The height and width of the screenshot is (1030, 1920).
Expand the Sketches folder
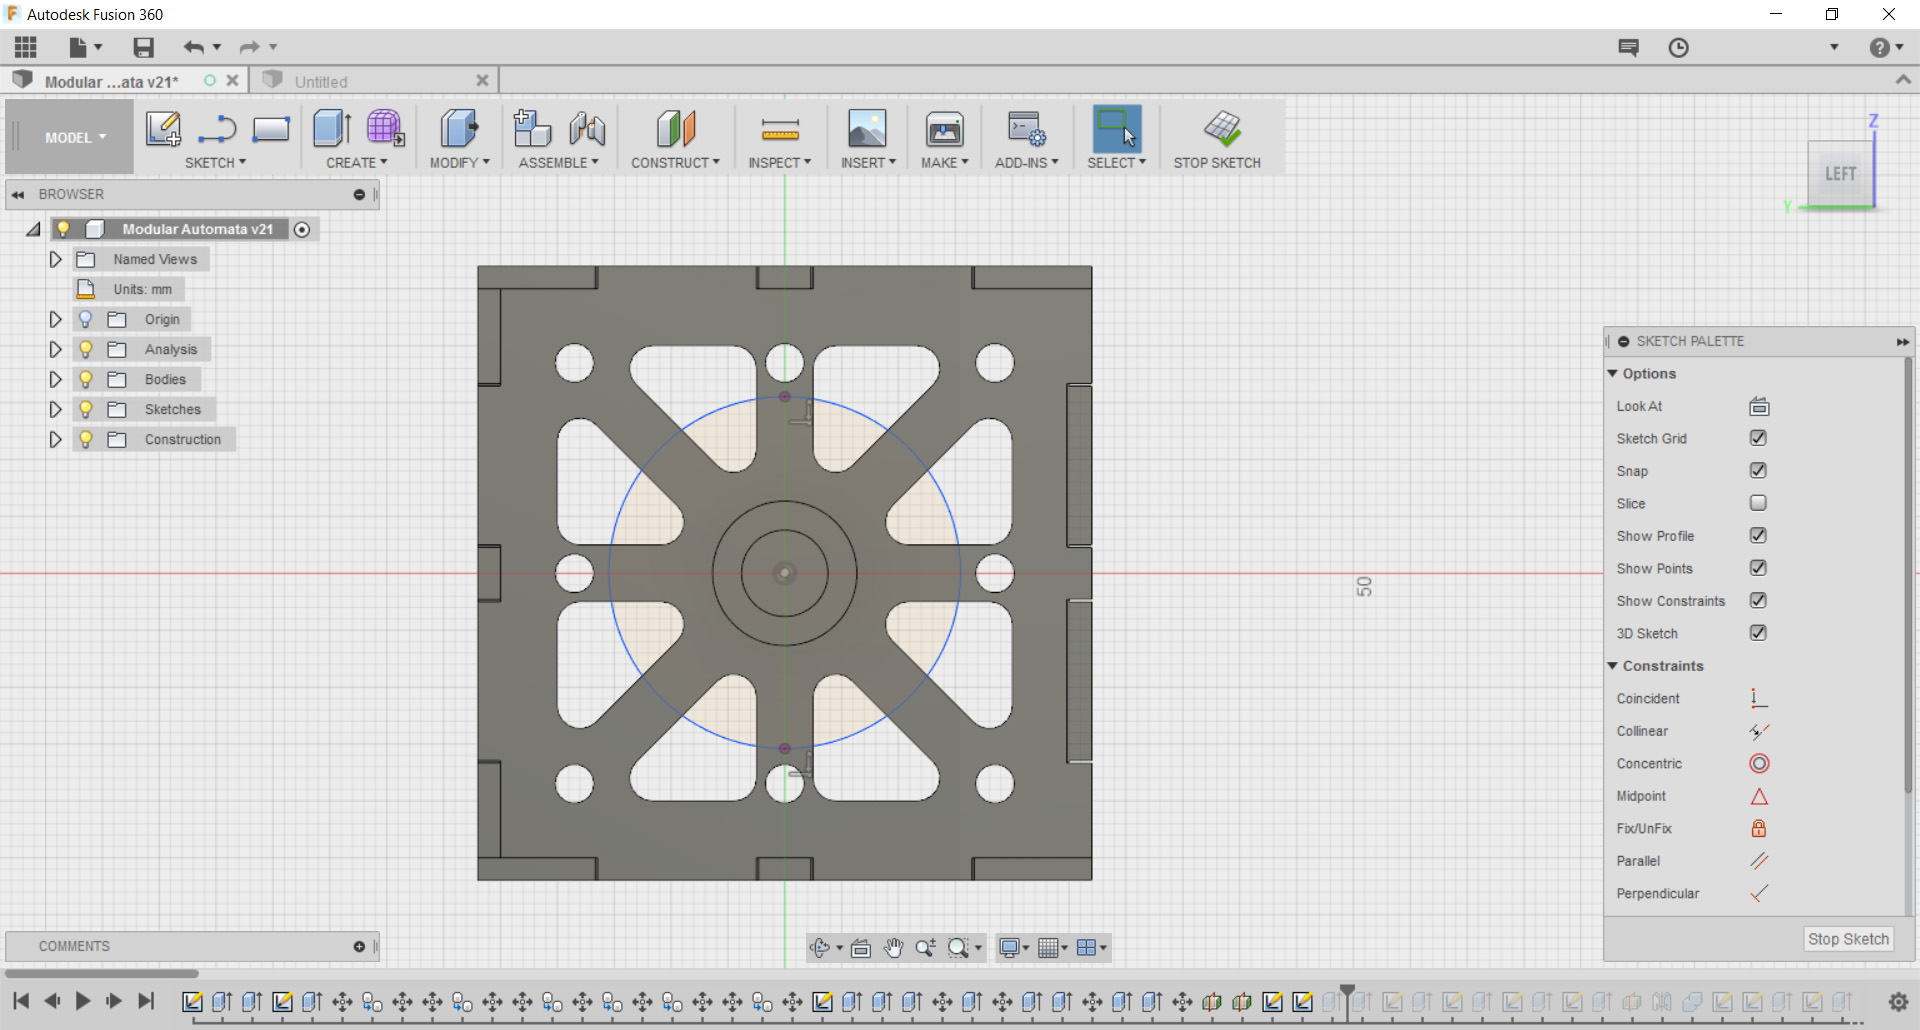point(55,409)
